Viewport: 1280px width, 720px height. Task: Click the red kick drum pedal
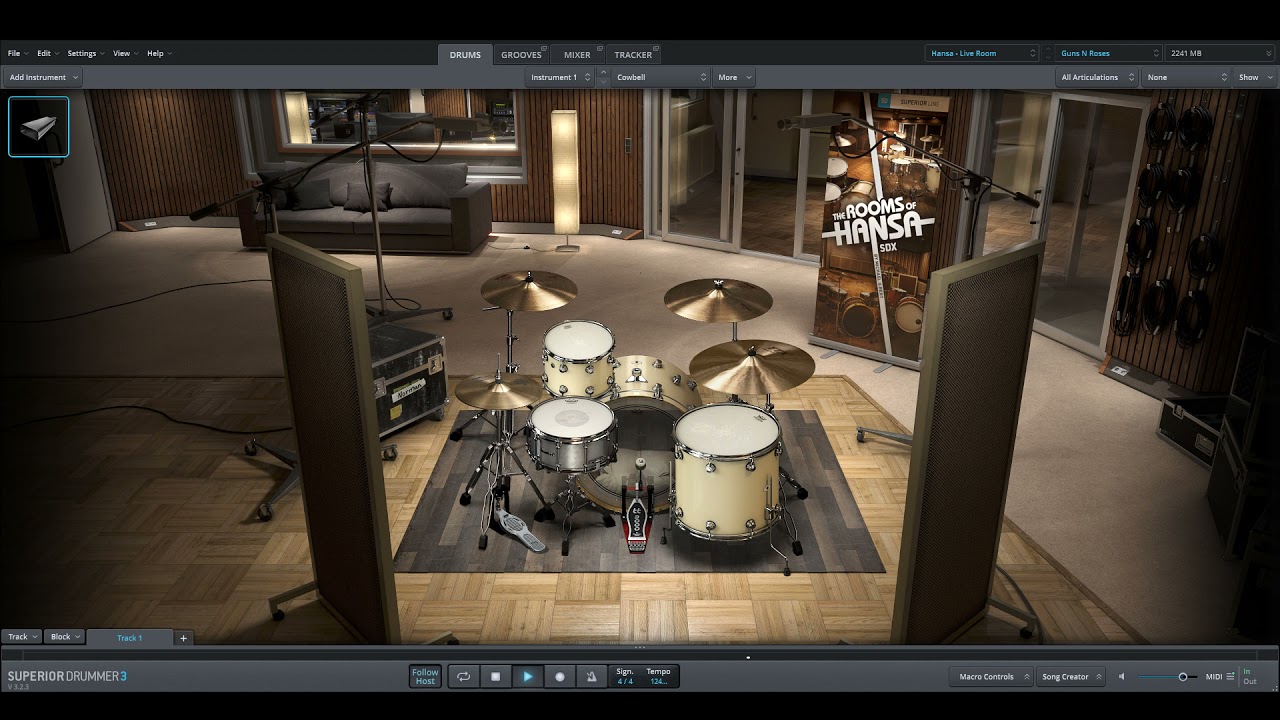[636, 520]
